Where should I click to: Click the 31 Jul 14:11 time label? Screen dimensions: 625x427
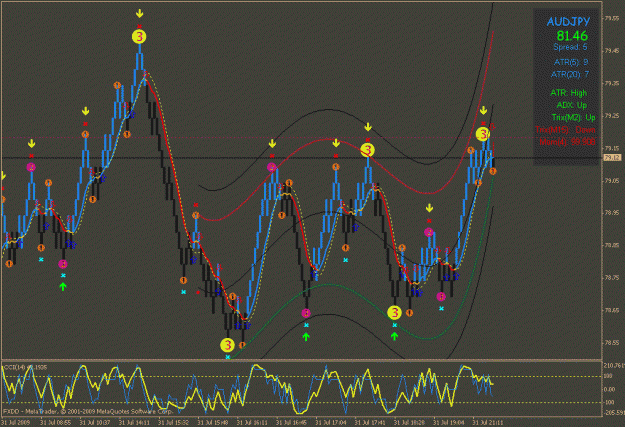tap(134, 422)
